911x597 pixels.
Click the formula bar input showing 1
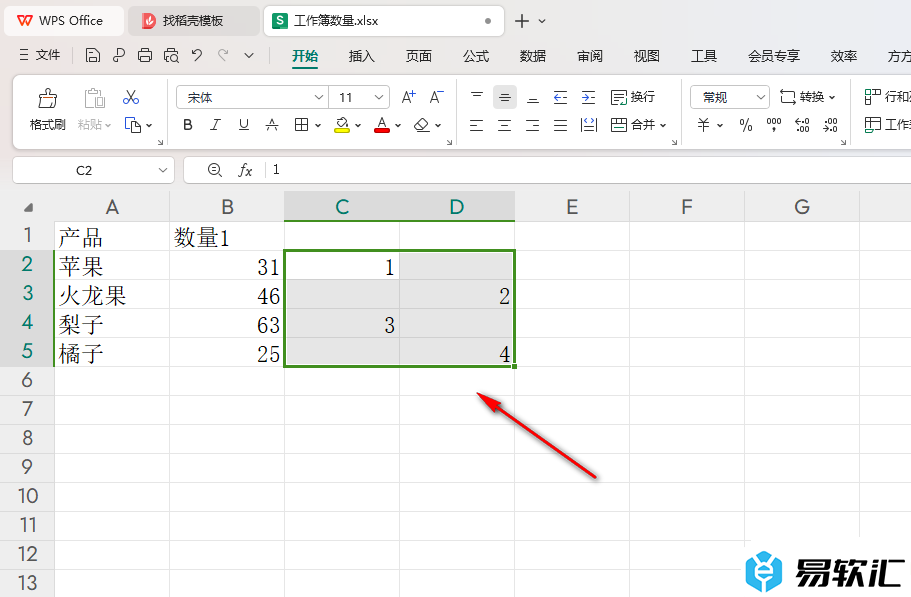pos(587,170)
